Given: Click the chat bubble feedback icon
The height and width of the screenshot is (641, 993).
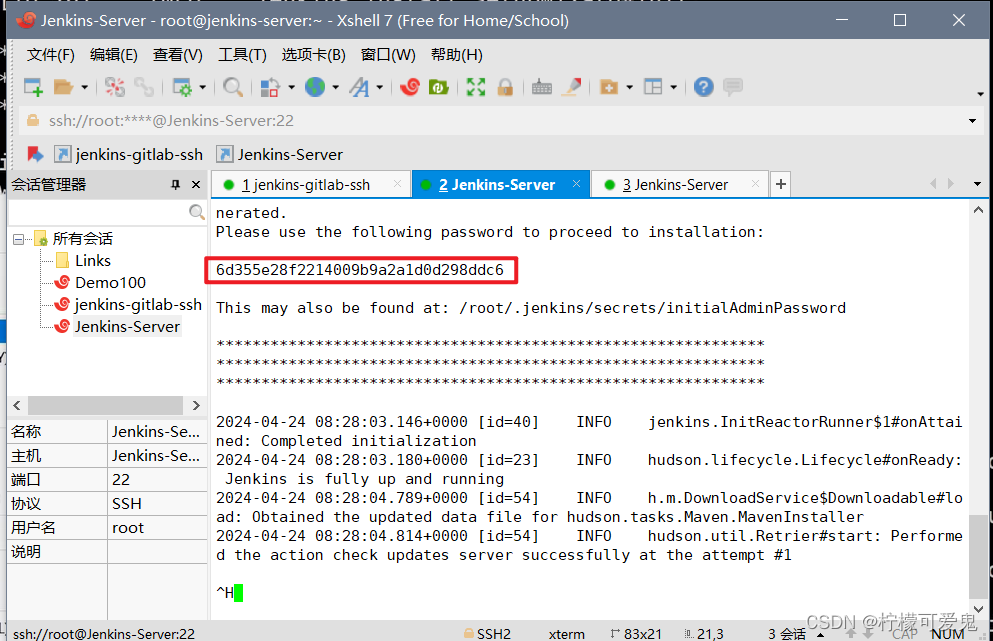Looking at the screenshot, I should [733, 87].
